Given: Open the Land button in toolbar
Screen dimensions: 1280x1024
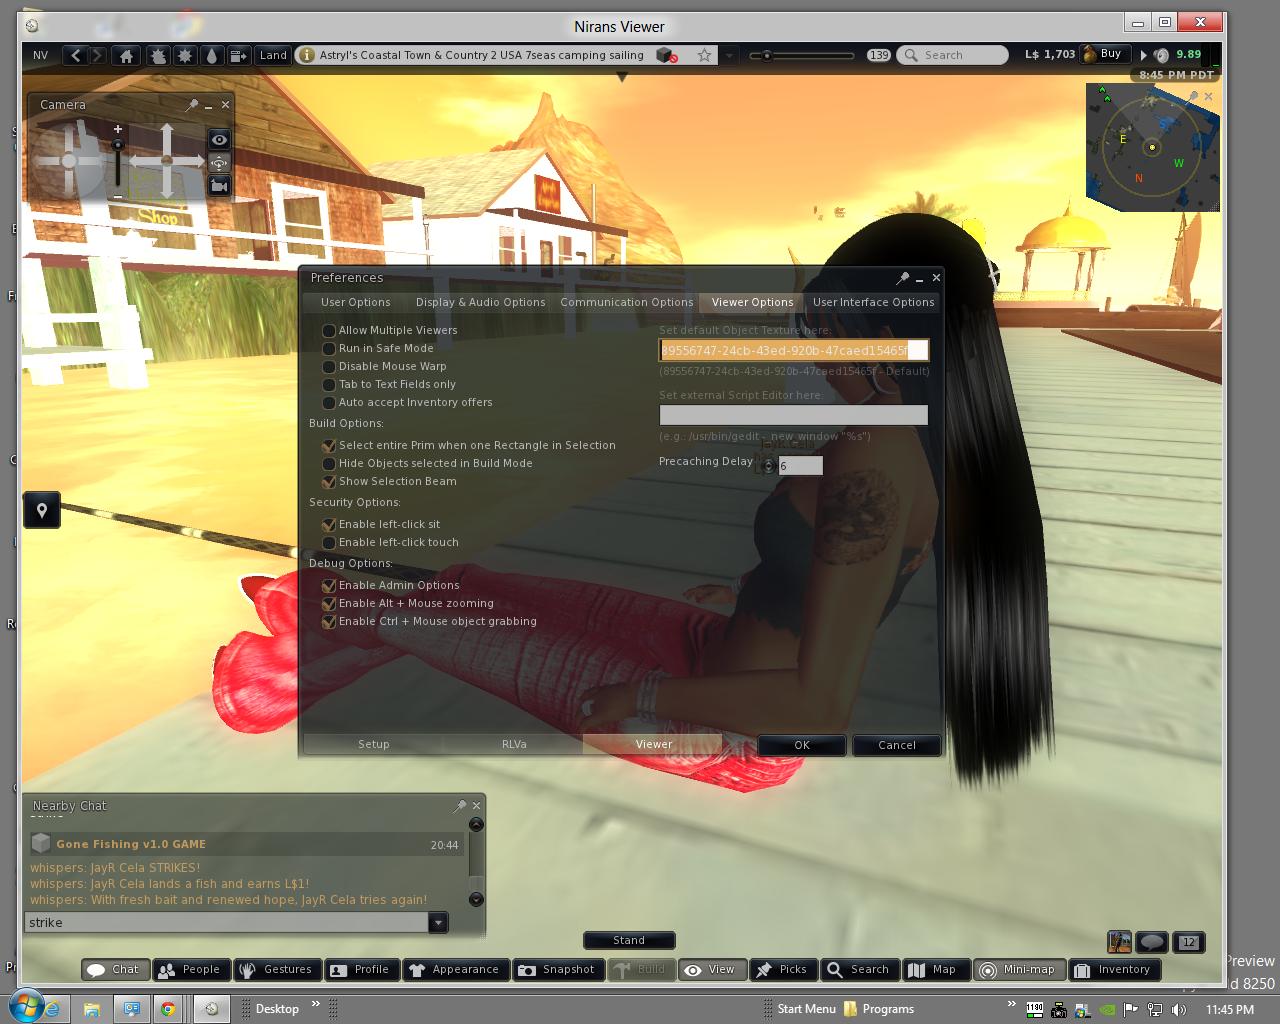Looking at the screenshot, I should pyautogui.click(x=273, y=56).
